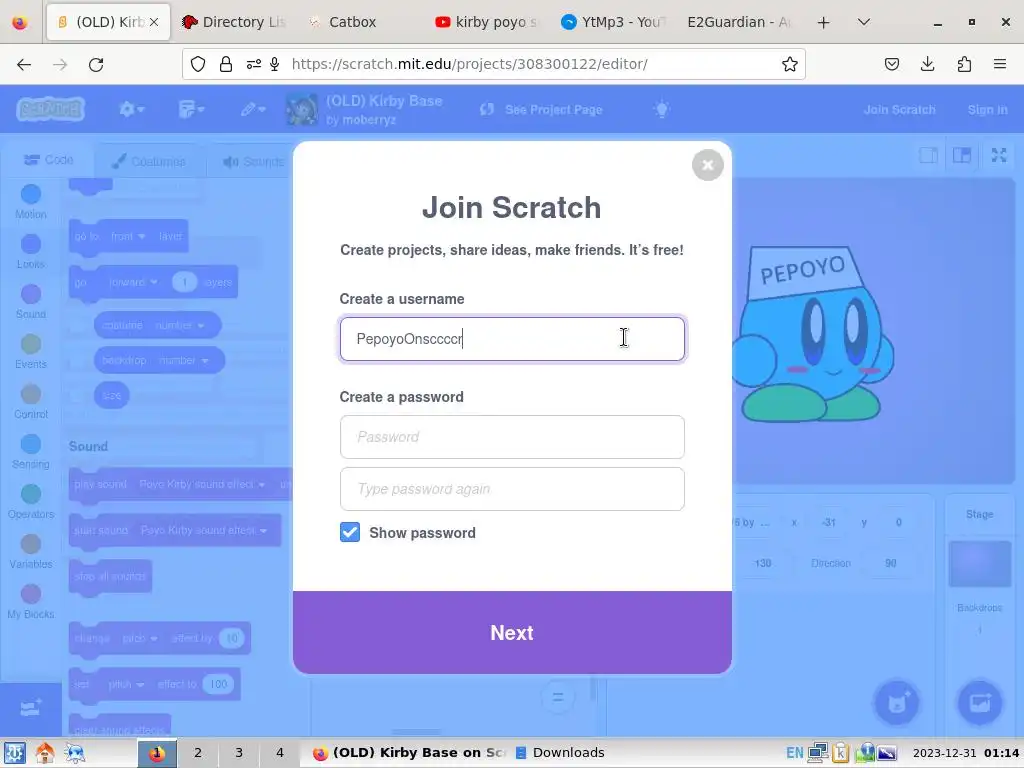Bookmark this page with star icon

coord(790,64)
